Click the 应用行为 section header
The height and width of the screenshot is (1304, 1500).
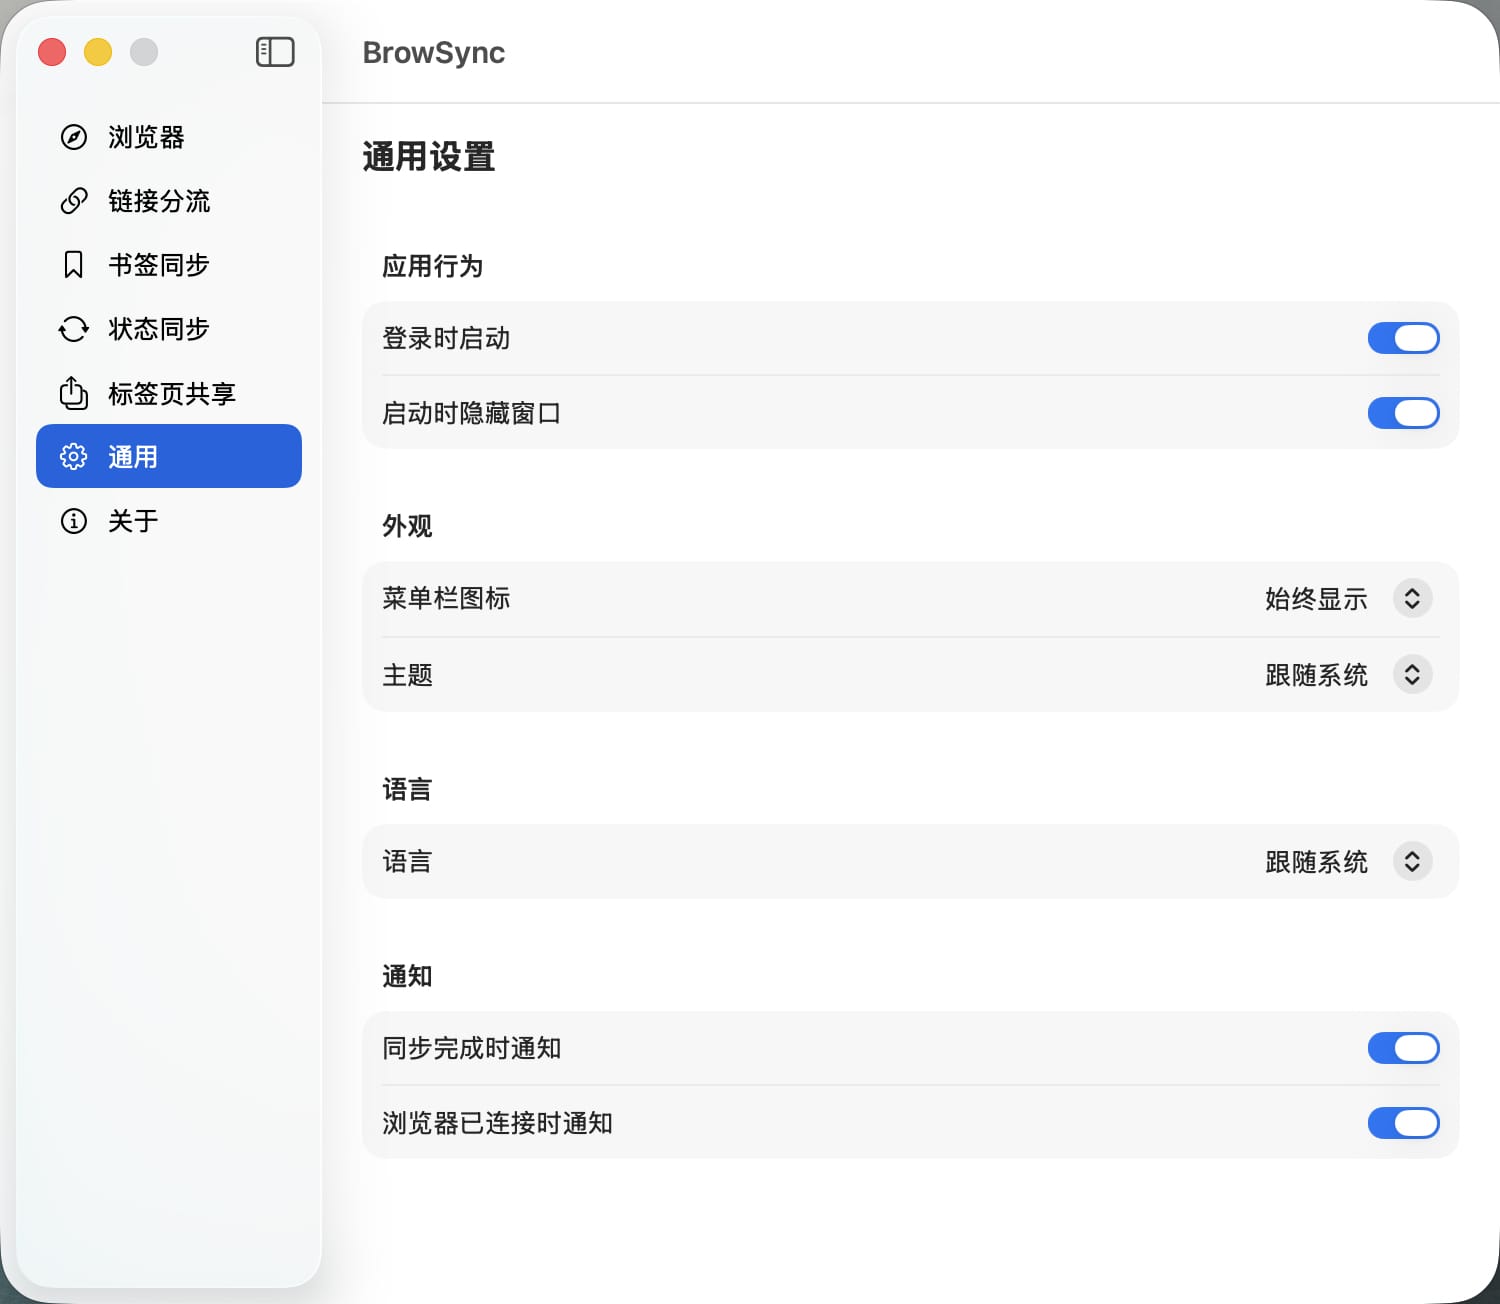click(x=433, y=266)
